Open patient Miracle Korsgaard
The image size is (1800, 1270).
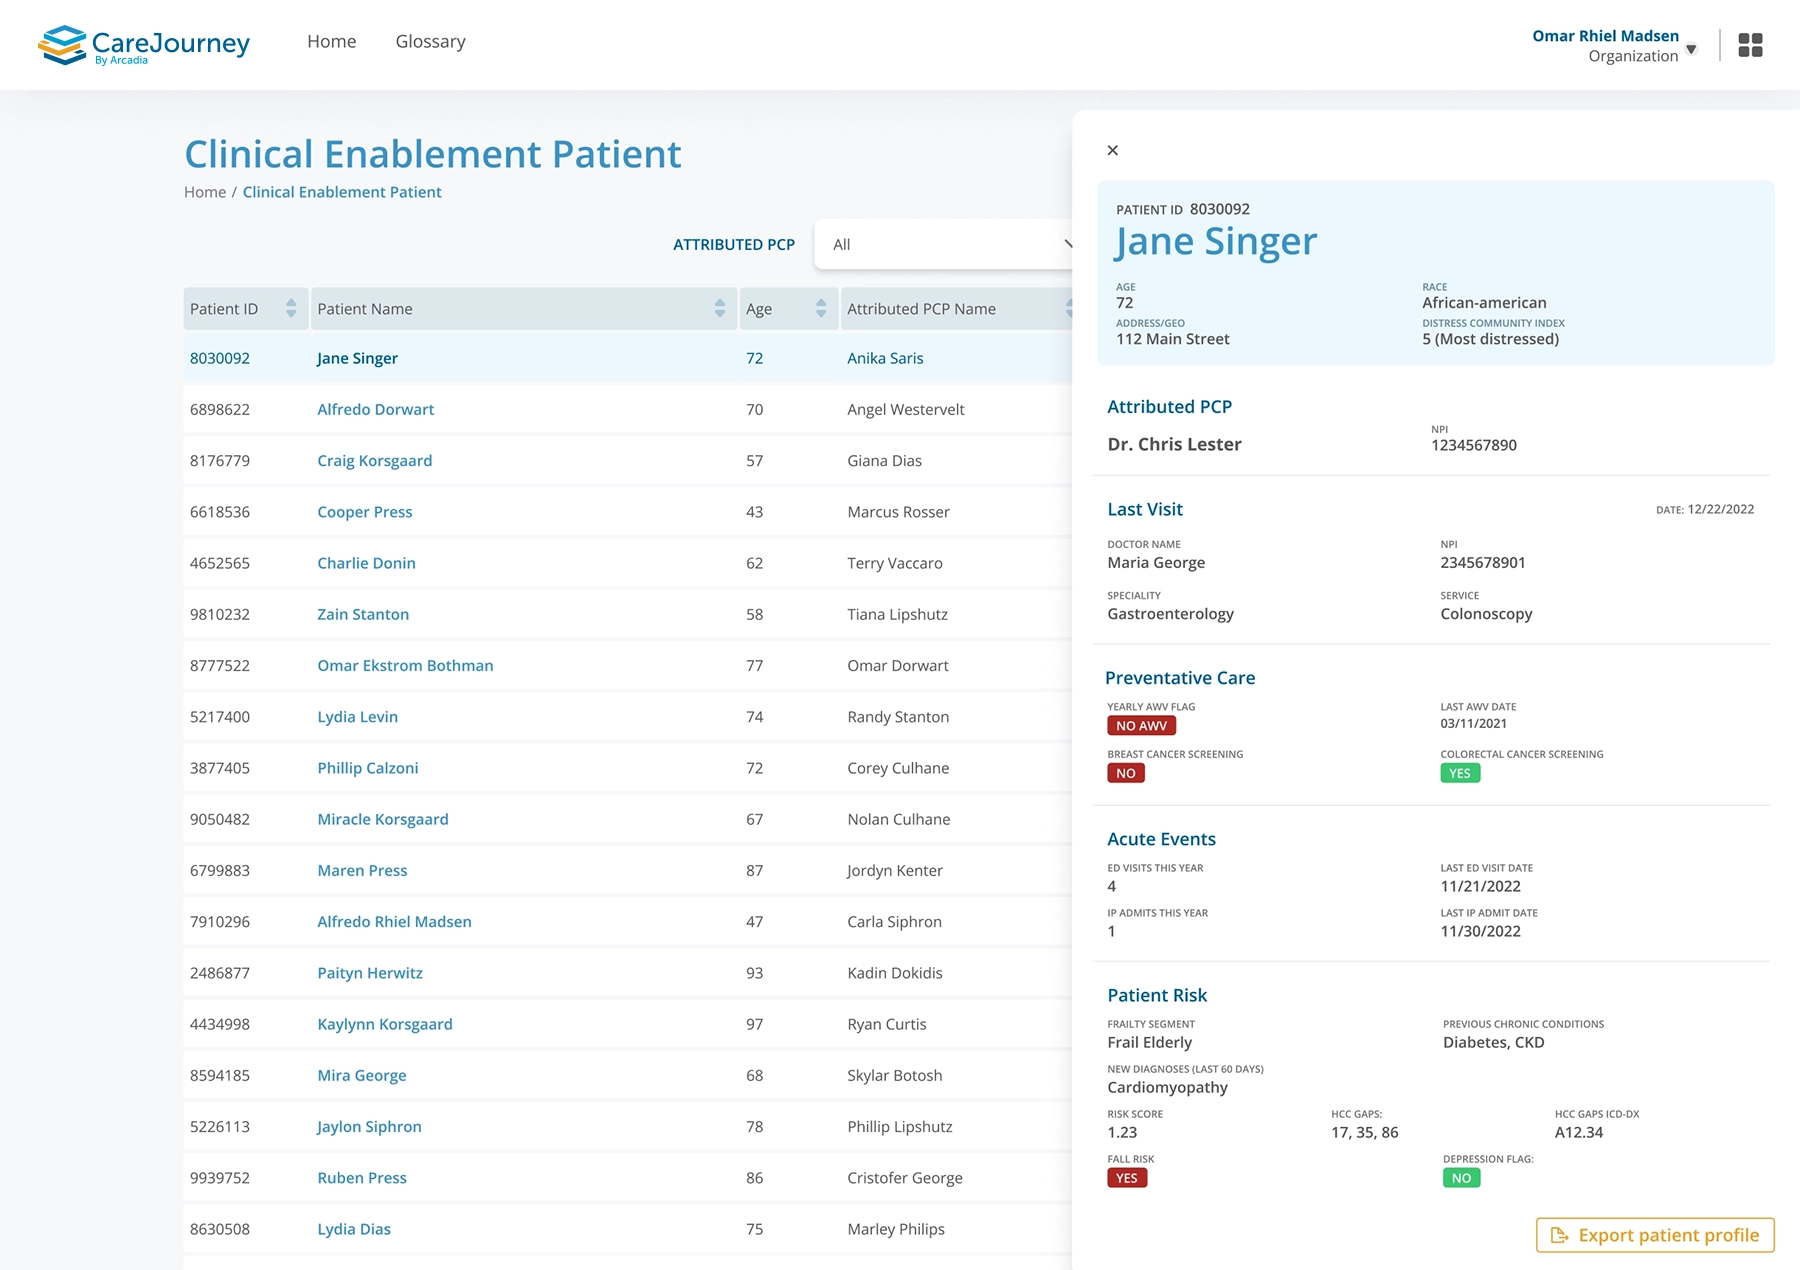[383, 819]
